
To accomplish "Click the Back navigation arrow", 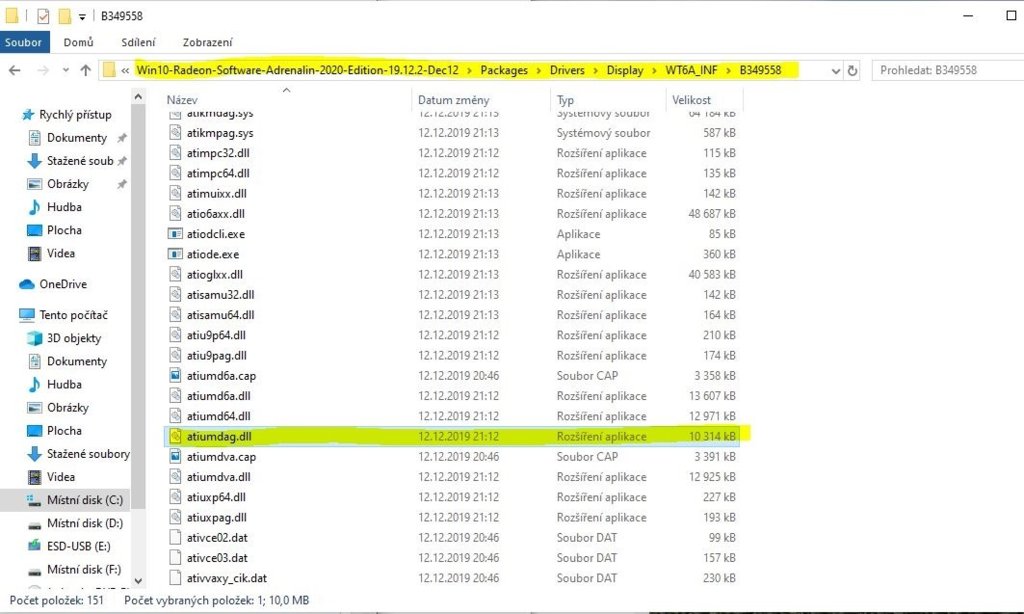I will 15,71.
